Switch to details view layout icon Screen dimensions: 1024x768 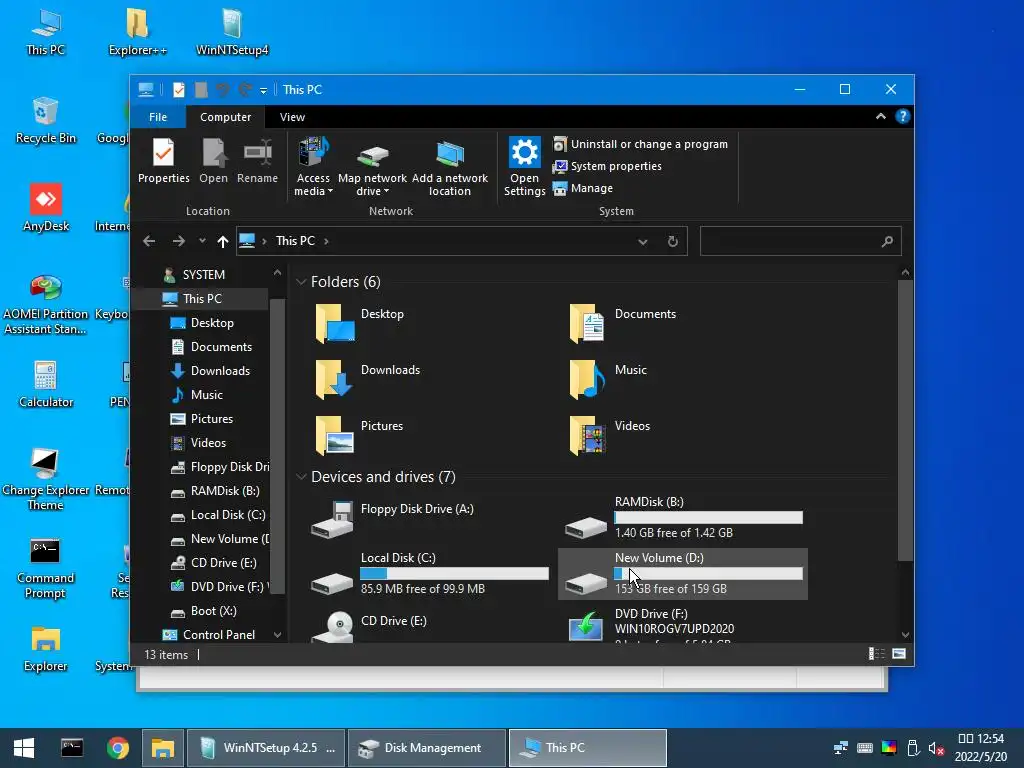pyautogui.click(x=876, y=654)
